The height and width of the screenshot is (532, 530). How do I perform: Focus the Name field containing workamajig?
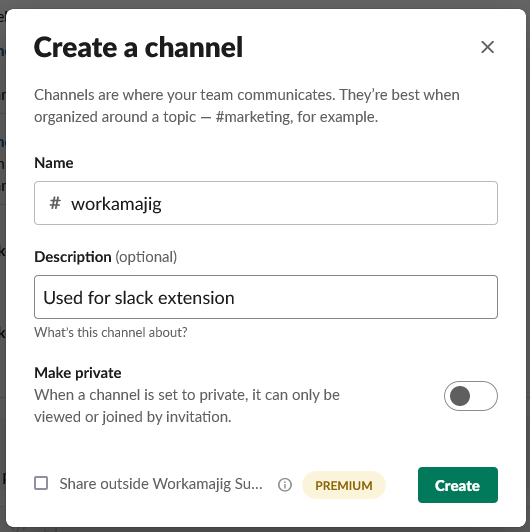click(266, 203)
